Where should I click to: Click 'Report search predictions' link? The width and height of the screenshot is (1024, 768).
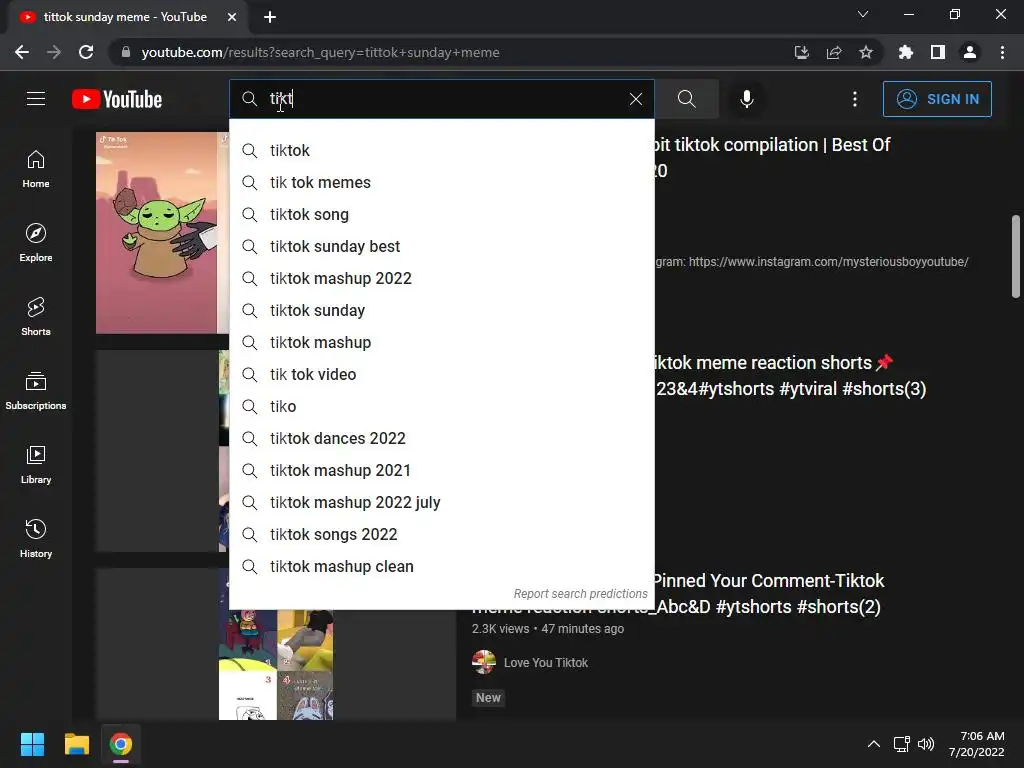point(581,594)
